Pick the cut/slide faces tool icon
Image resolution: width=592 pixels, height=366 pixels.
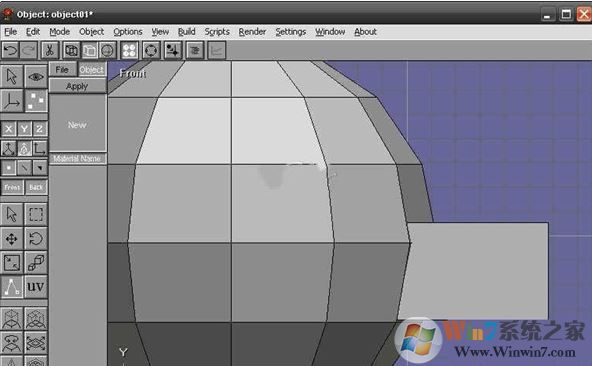pyautogui.click(x=36, y=343)
